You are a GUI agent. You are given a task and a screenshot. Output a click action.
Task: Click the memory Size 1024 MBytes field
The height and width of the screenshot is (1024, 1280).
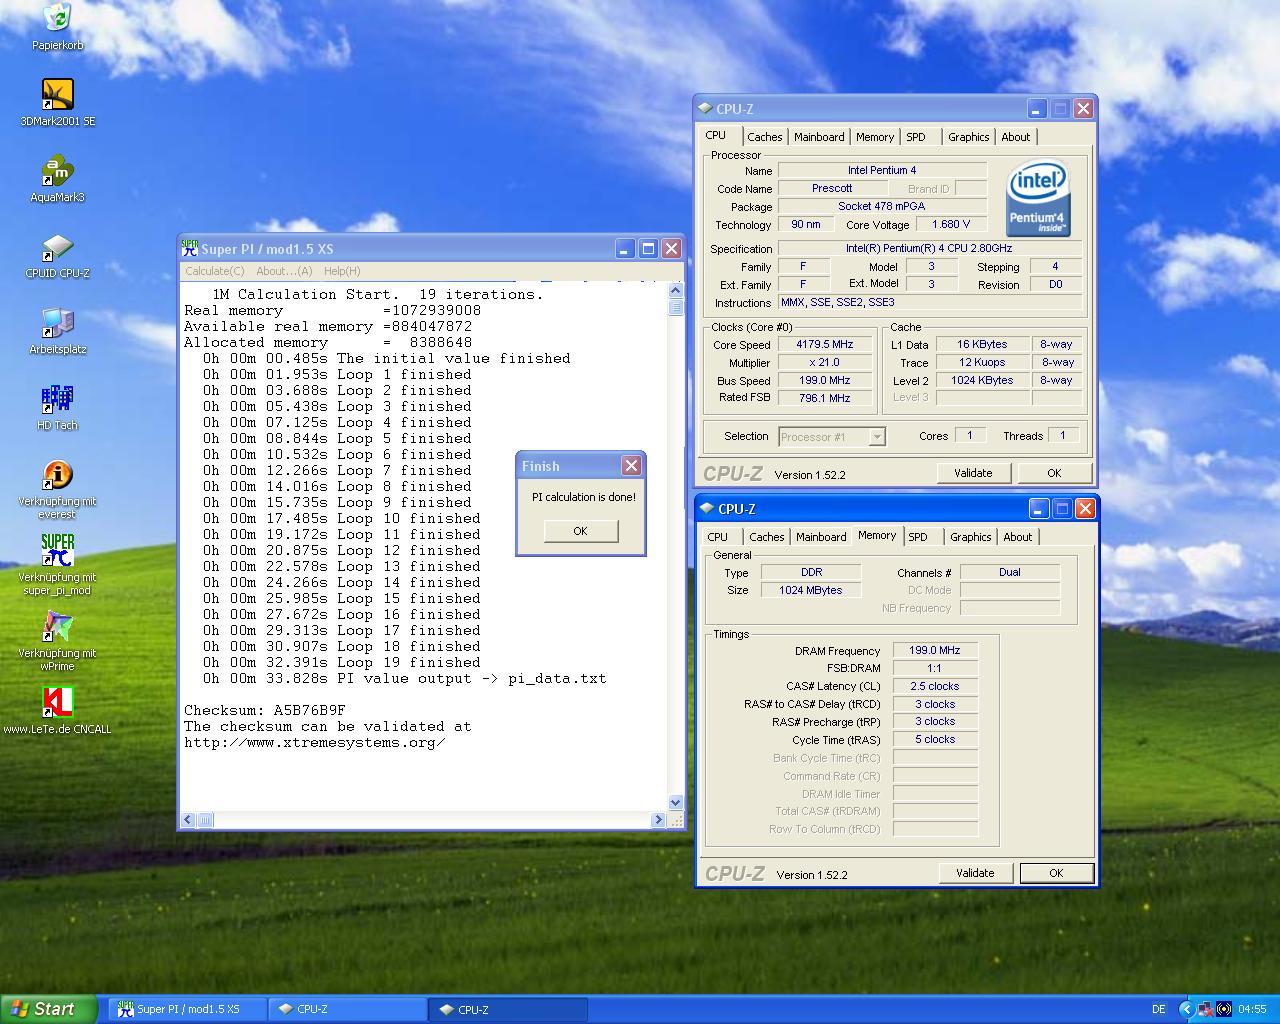[x=811, y=590]
